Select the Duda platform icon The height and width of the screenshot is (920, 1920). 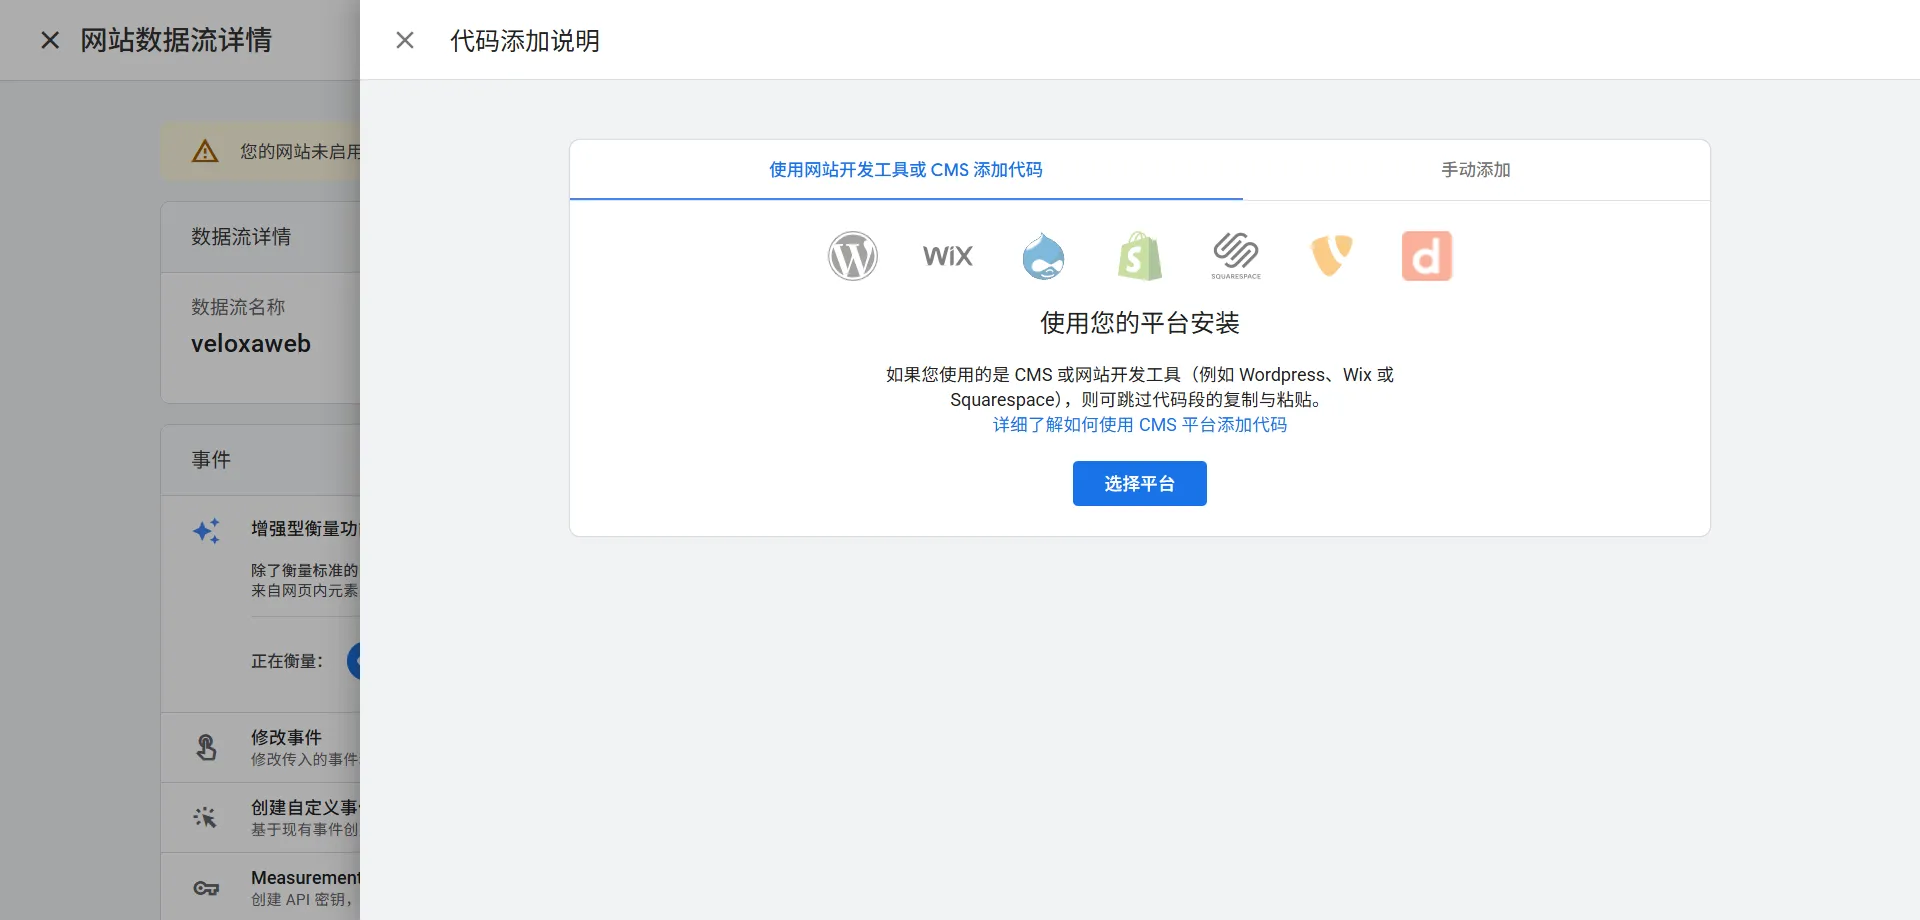(1427, 256)
